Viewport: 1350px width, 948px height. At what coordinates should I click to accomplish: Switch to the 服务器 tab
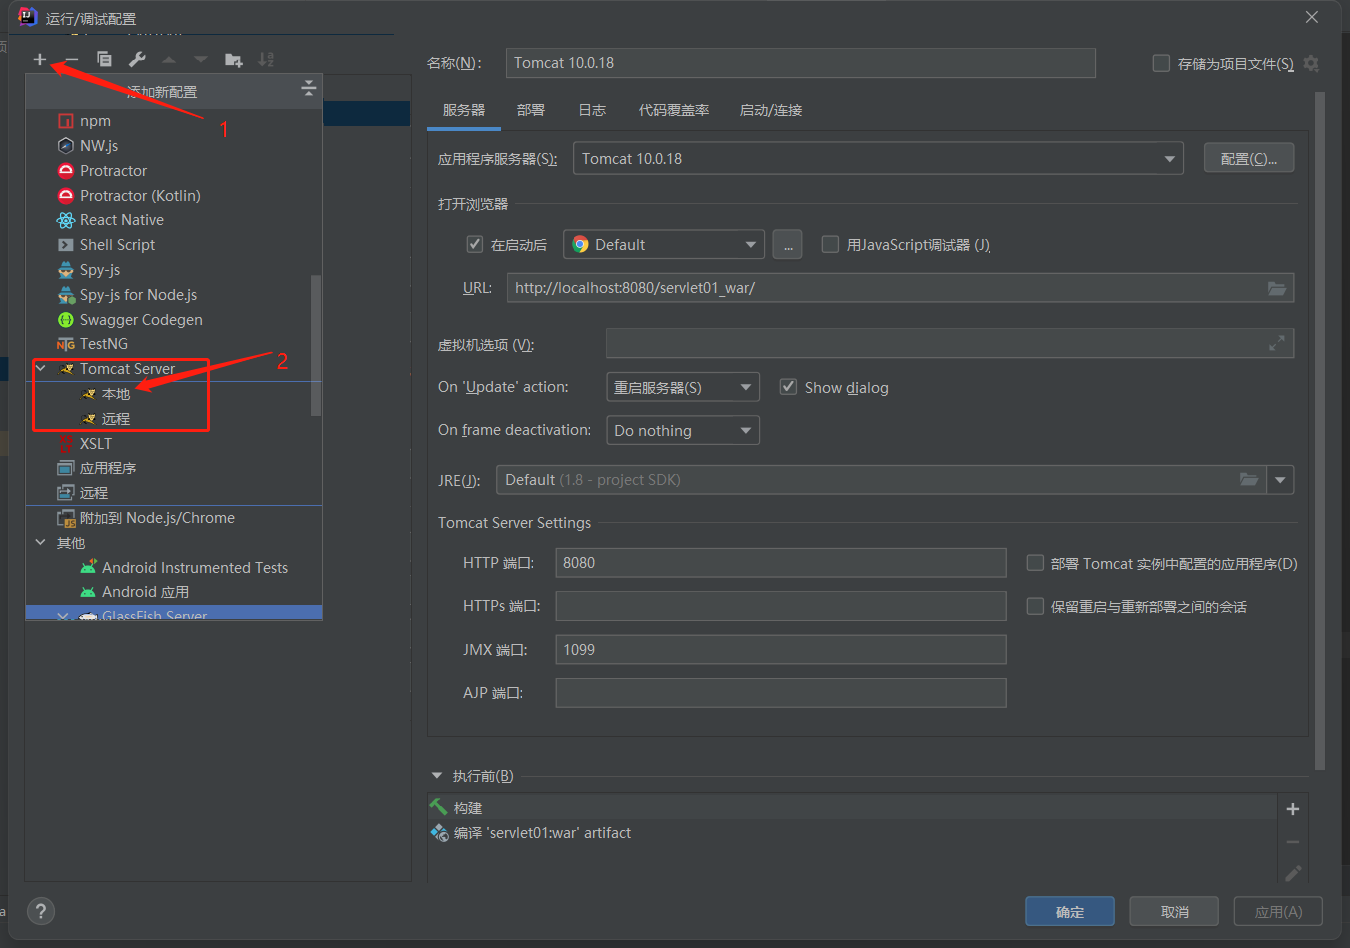pos(464,110)
